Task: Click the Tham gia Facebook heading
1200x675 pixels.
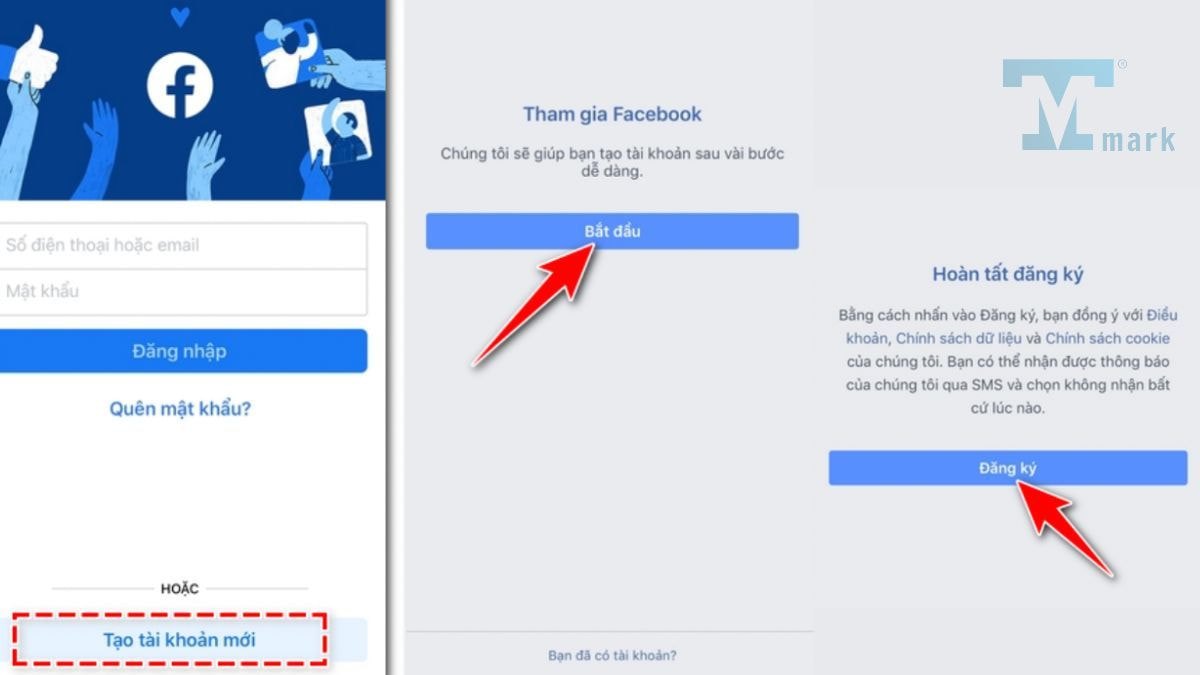Action: (x=612, y=115)
